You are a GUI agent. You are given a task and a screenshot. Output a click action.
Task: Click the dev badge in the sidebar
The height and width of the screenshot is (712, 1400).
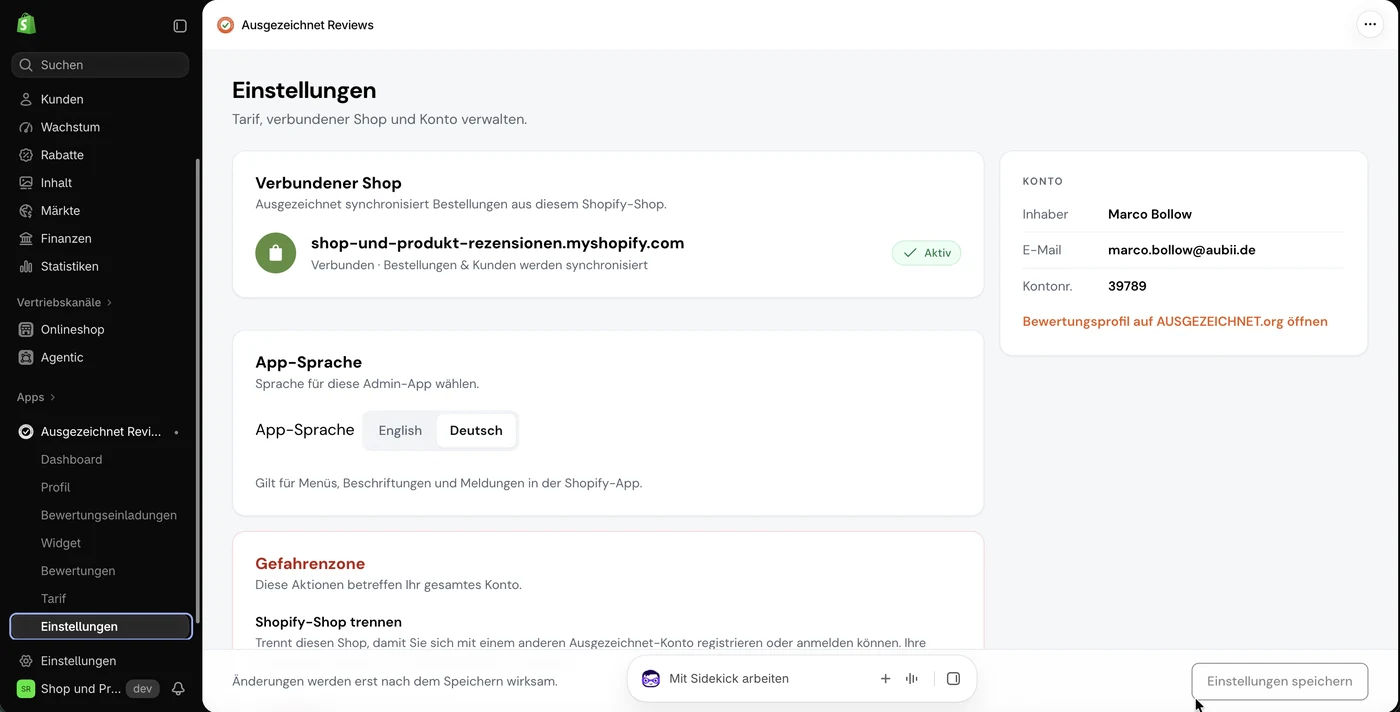[142, 689]
